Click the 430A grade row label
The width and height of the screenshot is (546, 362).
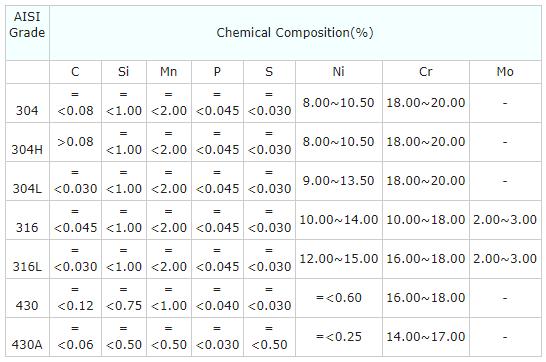[x=27, y=344]
